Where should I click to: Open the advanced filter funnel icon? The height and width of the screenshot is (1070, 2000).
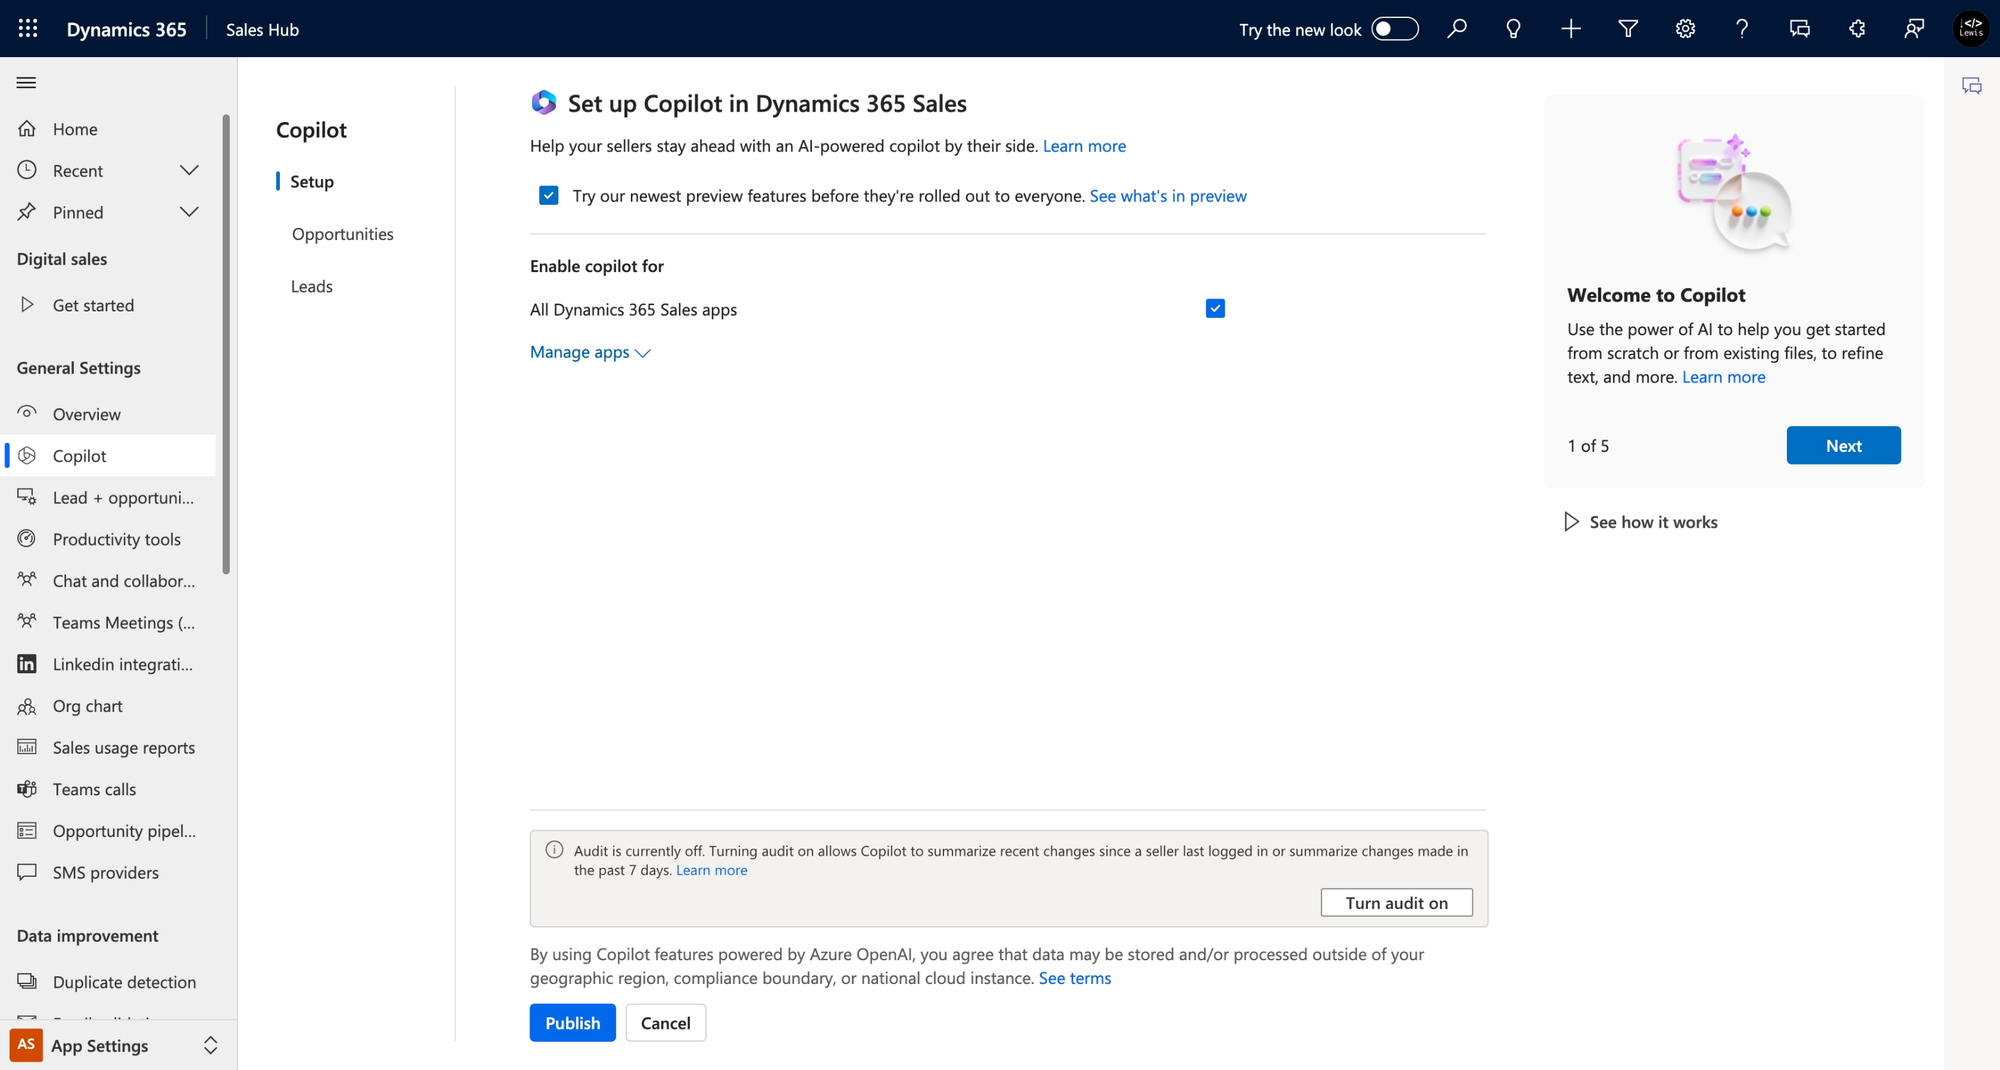pyautogui.click(x=1628, y=29)
